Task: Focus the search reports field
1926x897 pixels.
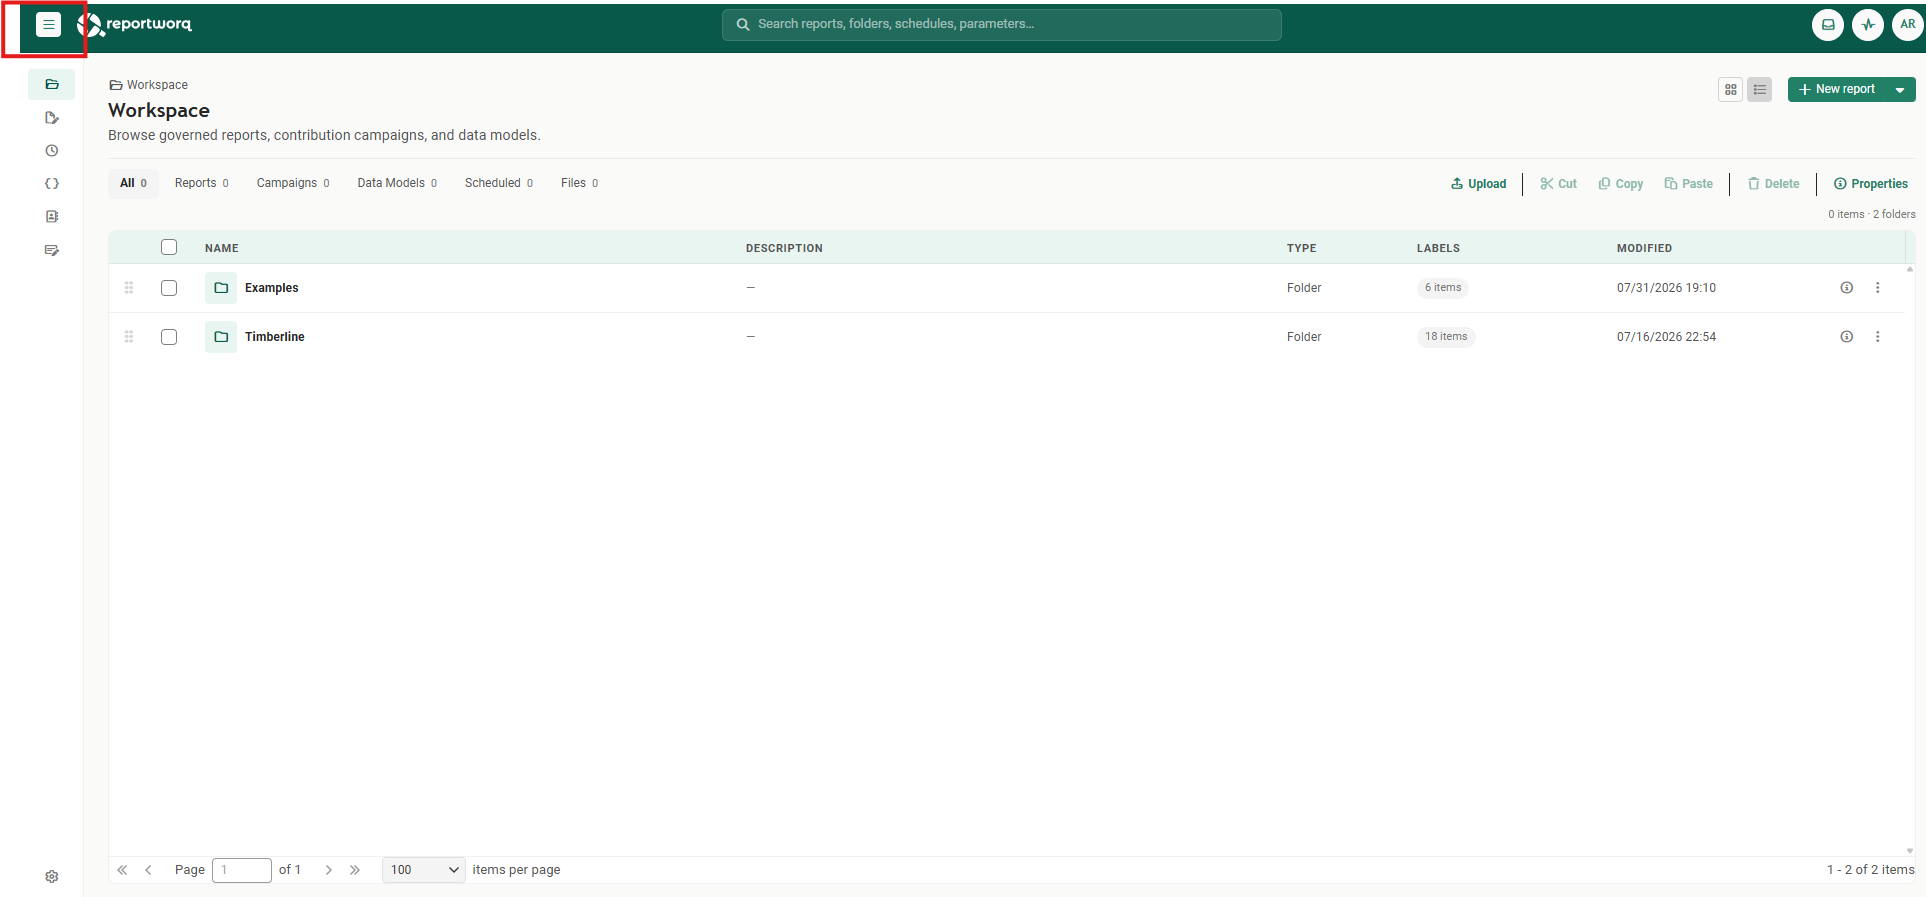Action: click(1002, 25)
